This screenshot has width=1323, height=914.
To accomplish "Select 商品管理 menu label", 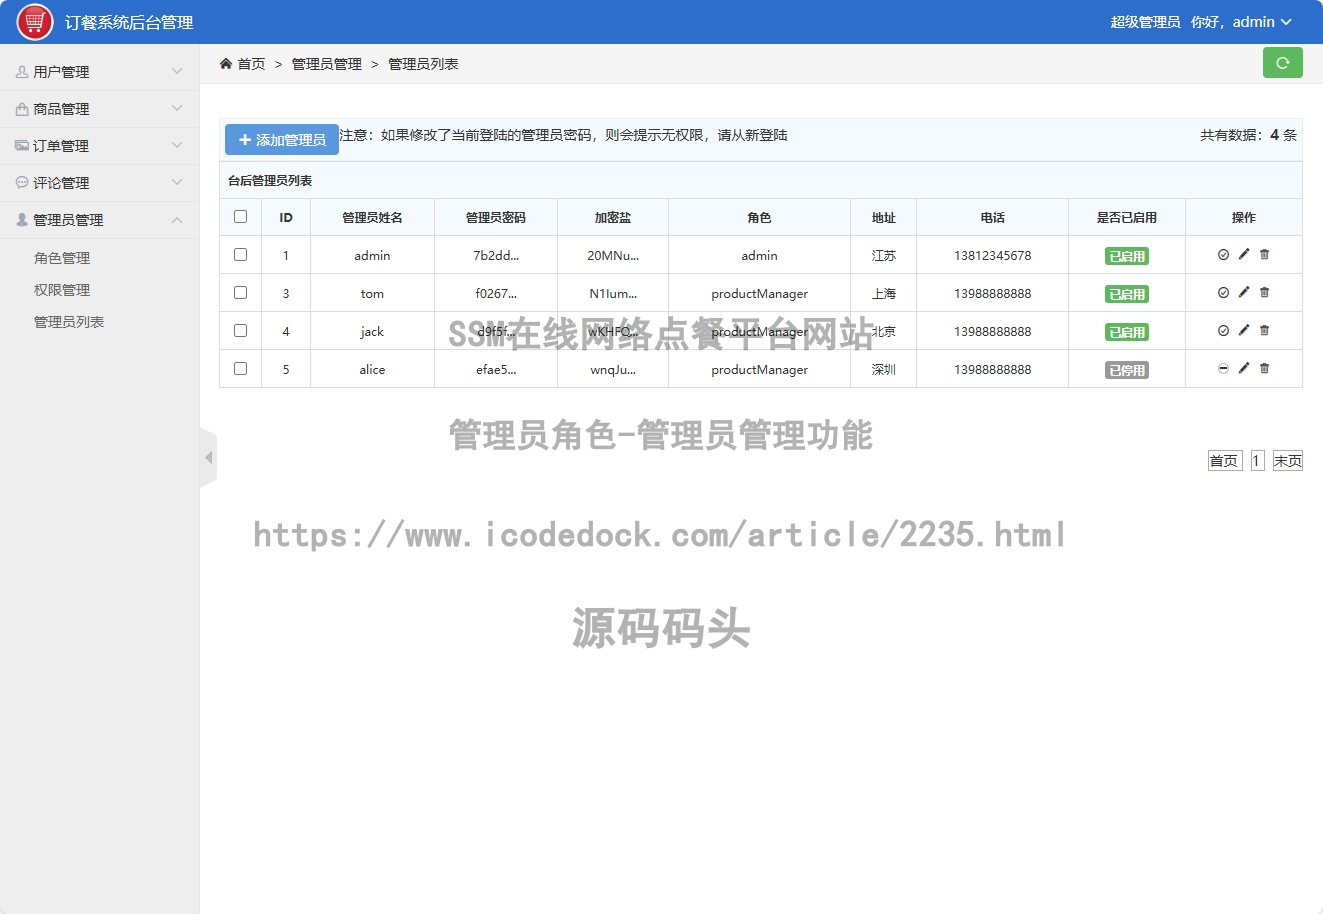I will pos(61,109).
